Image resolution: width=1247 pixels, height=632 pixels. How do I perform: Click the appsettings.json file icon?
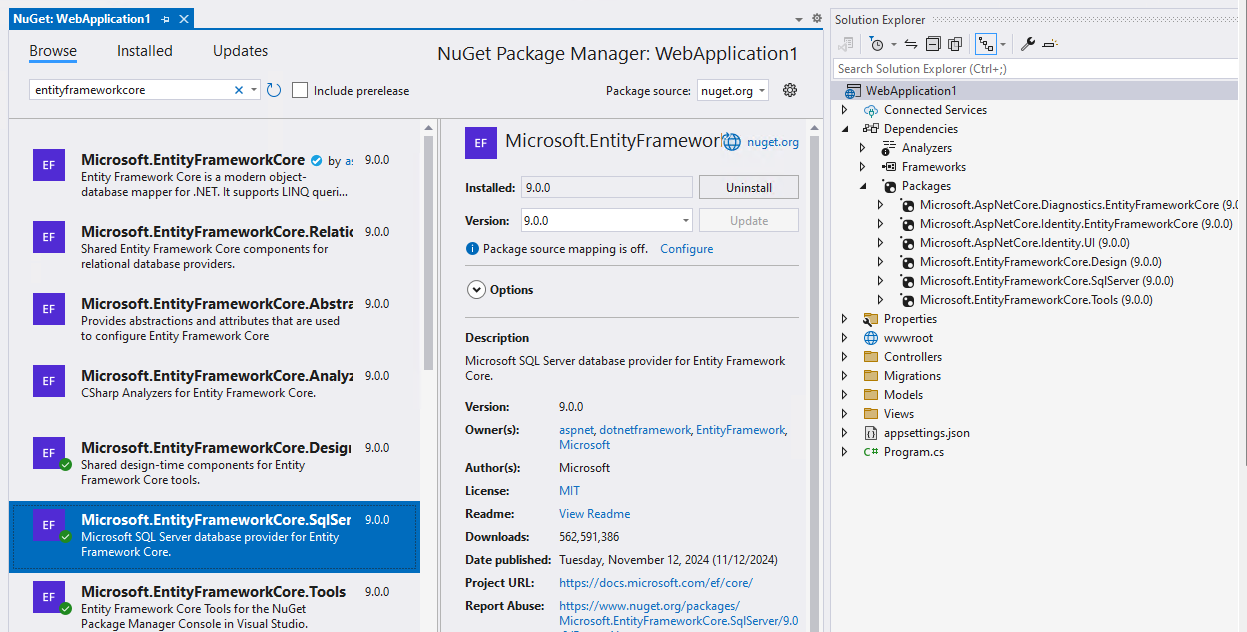(x=870, y=433)
